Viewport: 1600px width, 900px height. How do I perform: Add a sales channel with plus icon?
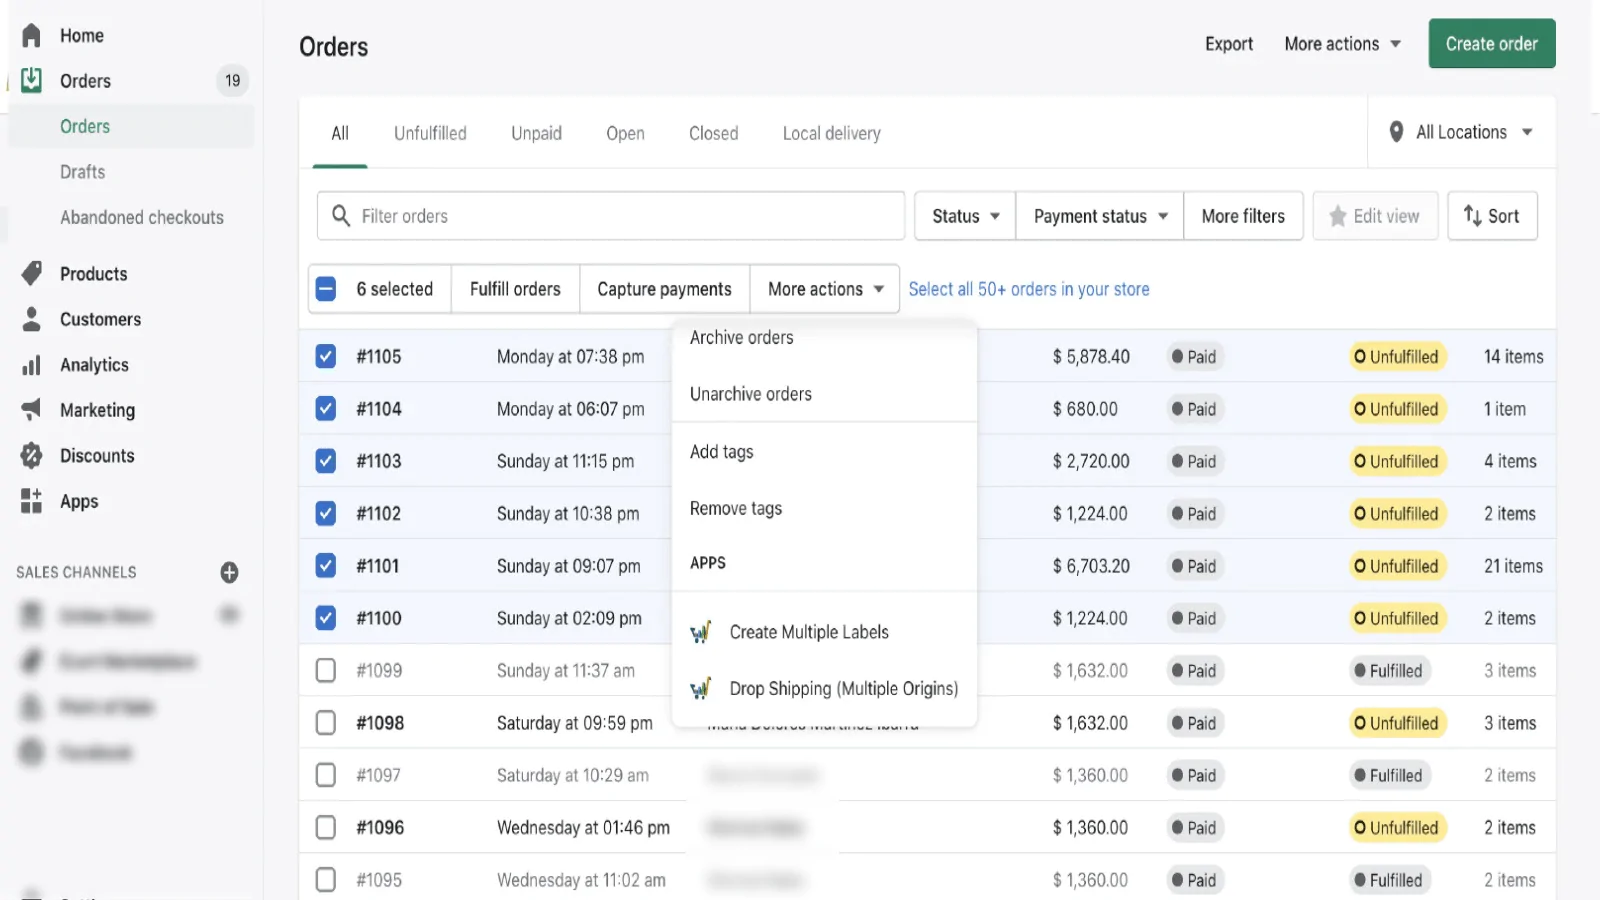coord(229,572)
